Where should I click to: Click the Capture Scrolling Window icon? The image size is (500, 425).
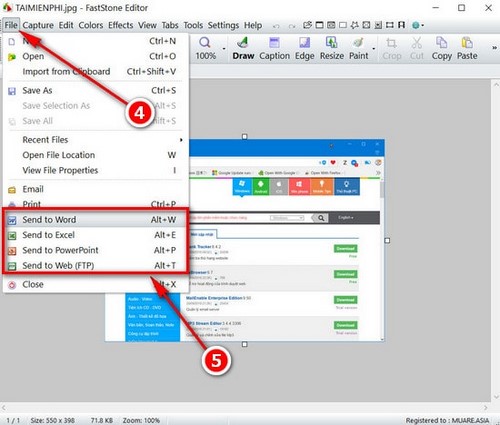[x=378, y=25]
